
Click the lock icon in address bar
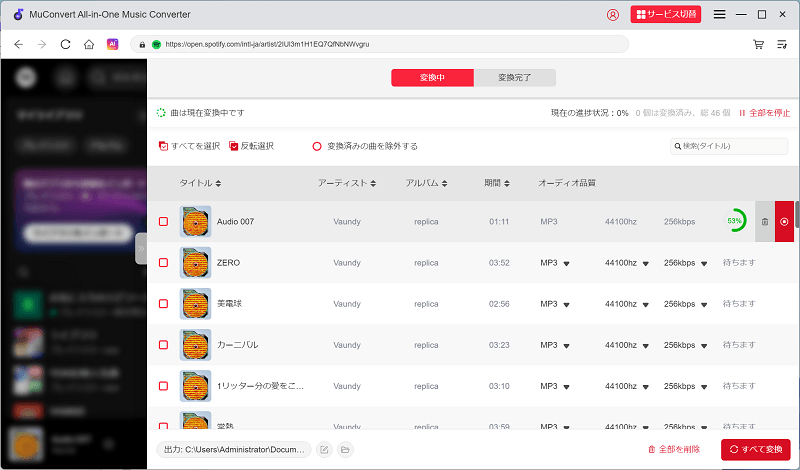(142, 44)
